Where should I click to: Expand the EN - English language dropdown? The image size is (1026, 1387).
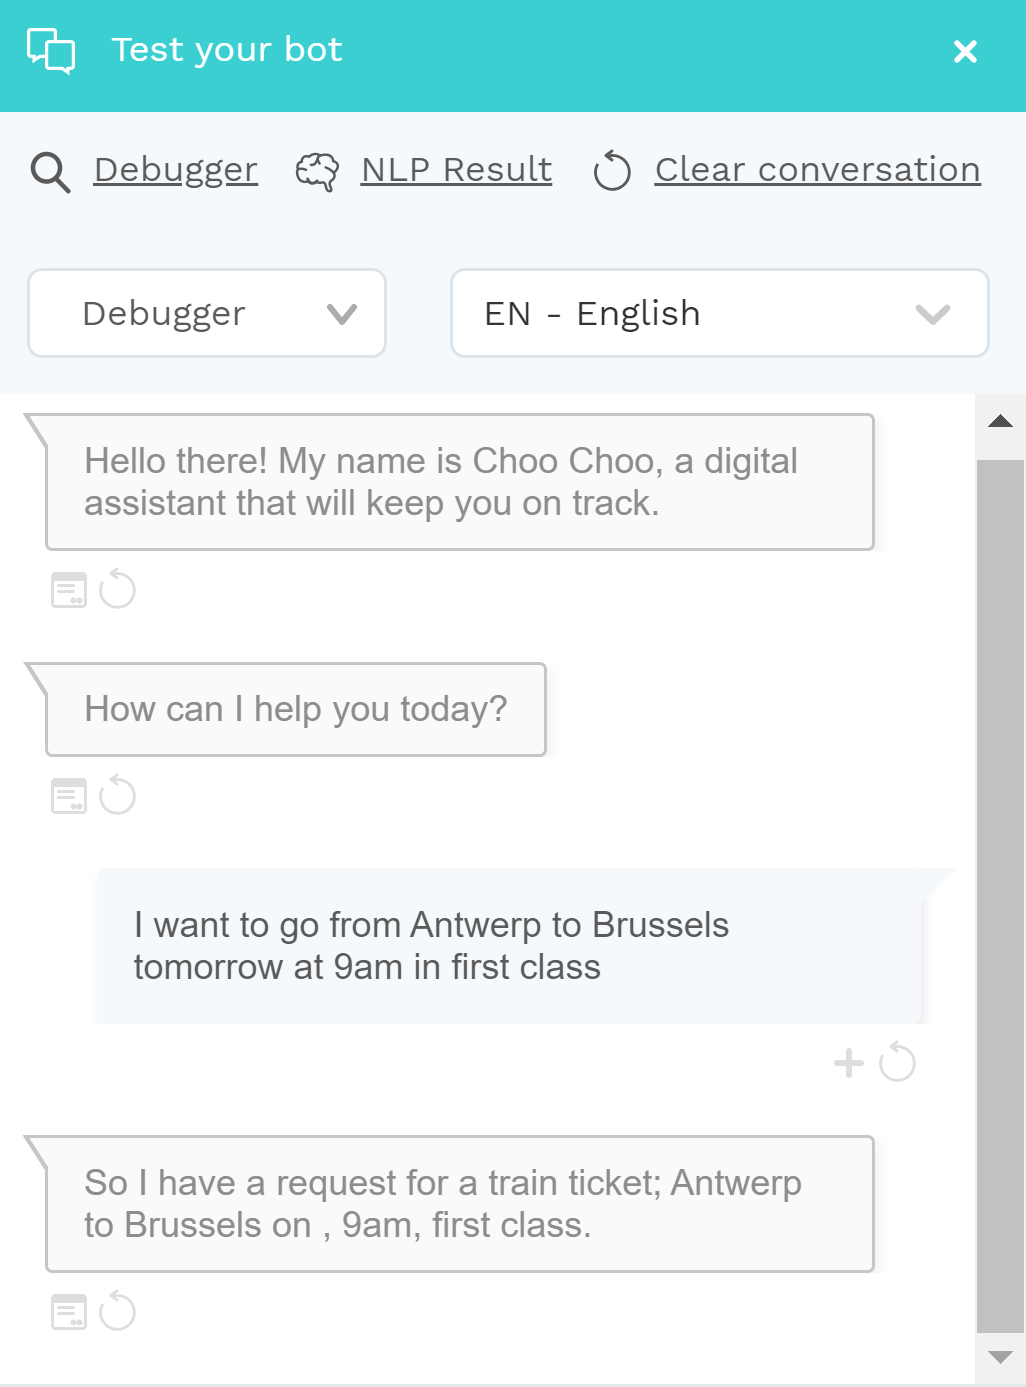click(x=720, y=313)
